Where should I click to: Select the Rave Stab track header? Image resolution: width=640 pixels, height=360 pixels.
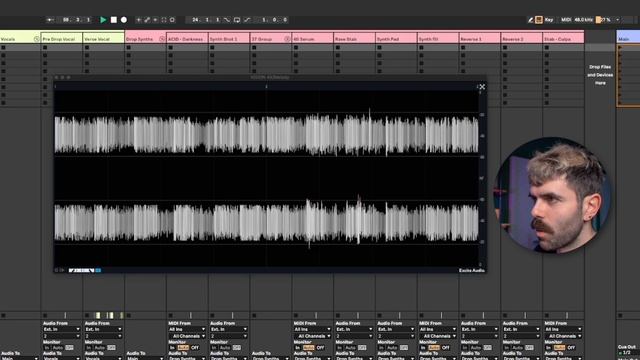click(354, 39)
